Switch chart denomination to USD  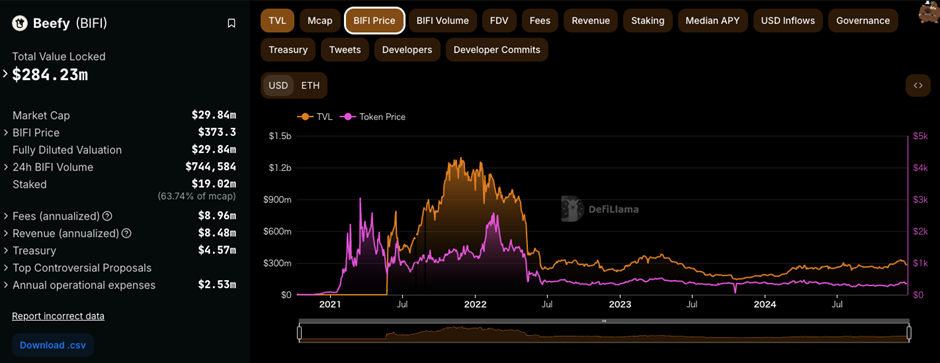click(x=278, y=85)
